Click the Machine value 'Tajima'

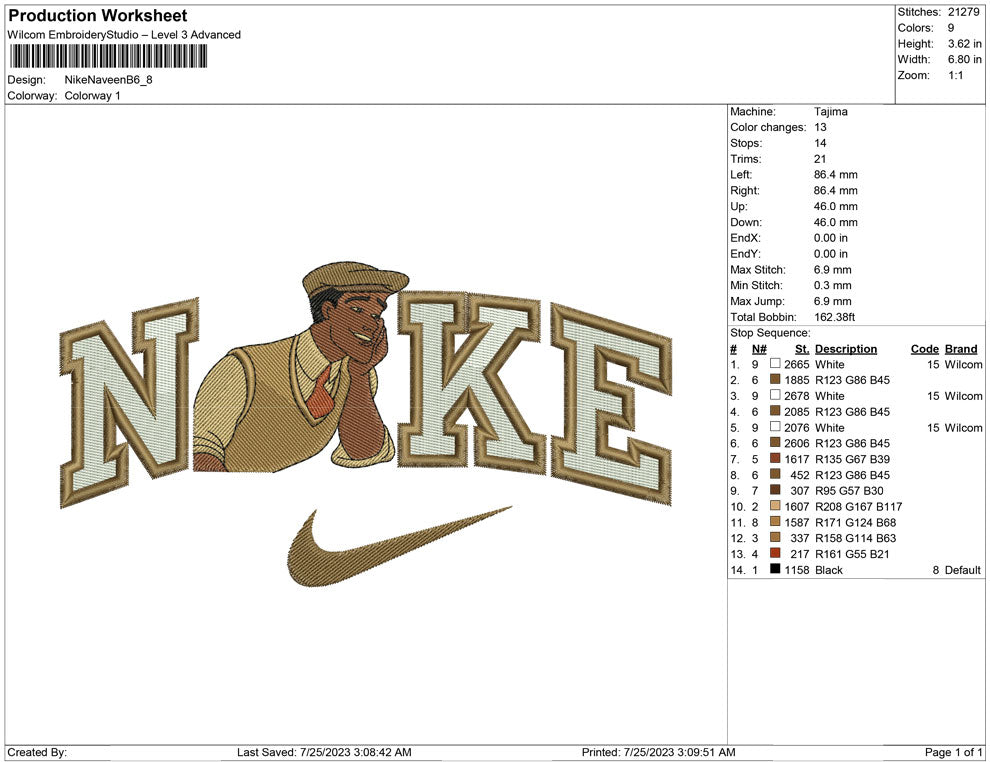(831, 111)
